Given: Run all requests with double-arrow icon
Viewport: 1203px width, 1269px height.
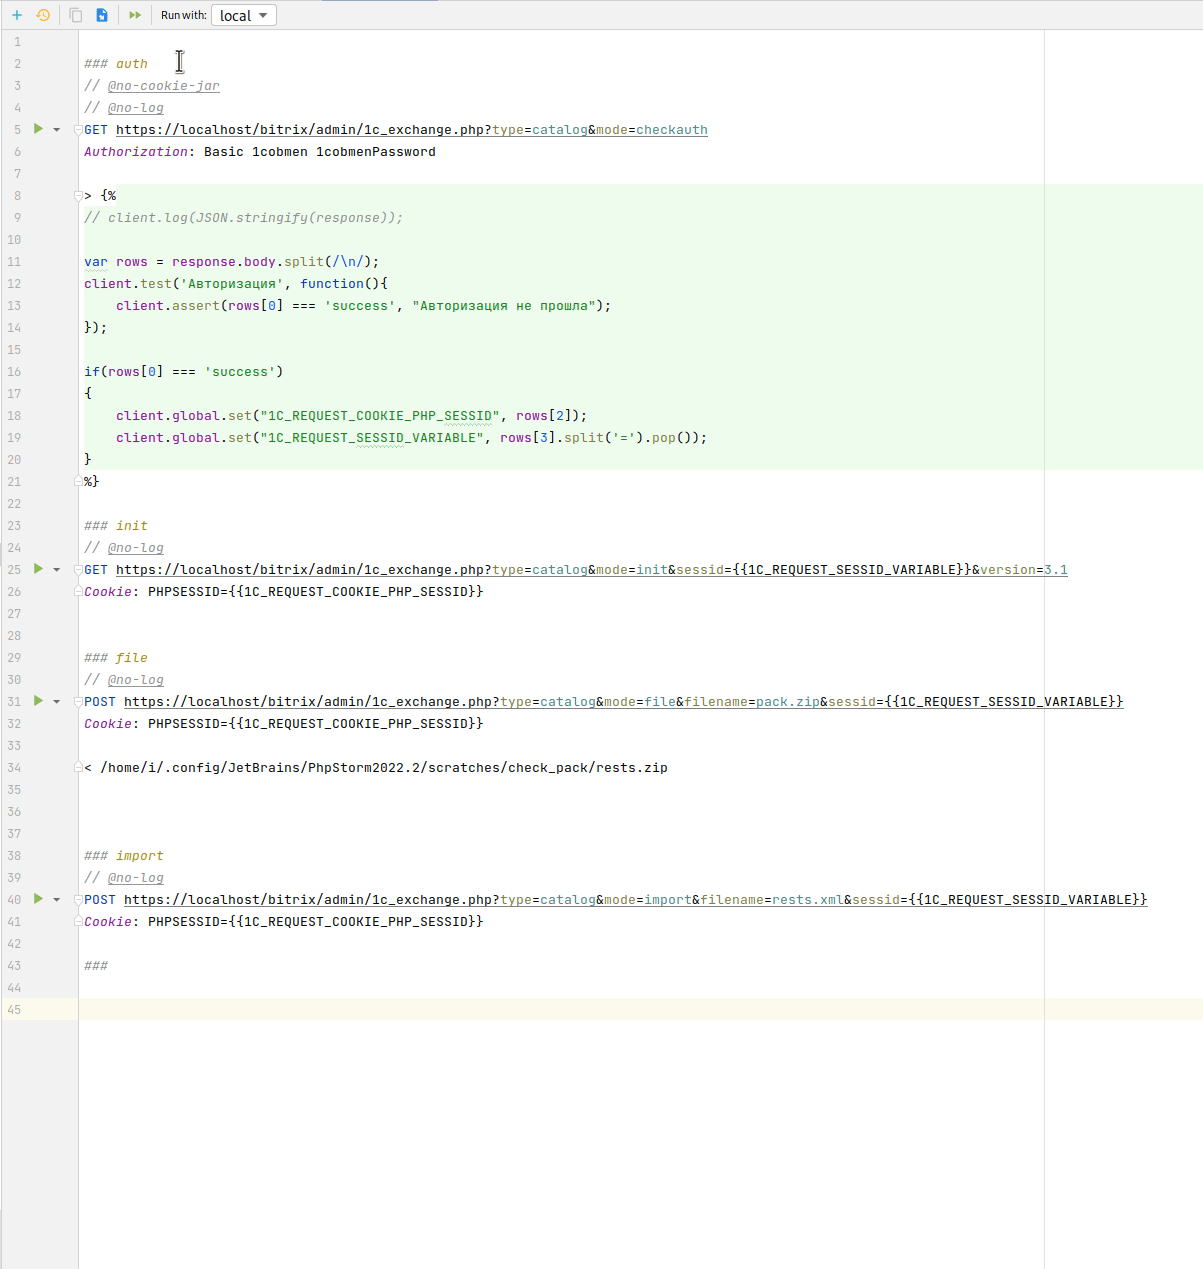Looking at the screenshot, I should click(135, 15).
